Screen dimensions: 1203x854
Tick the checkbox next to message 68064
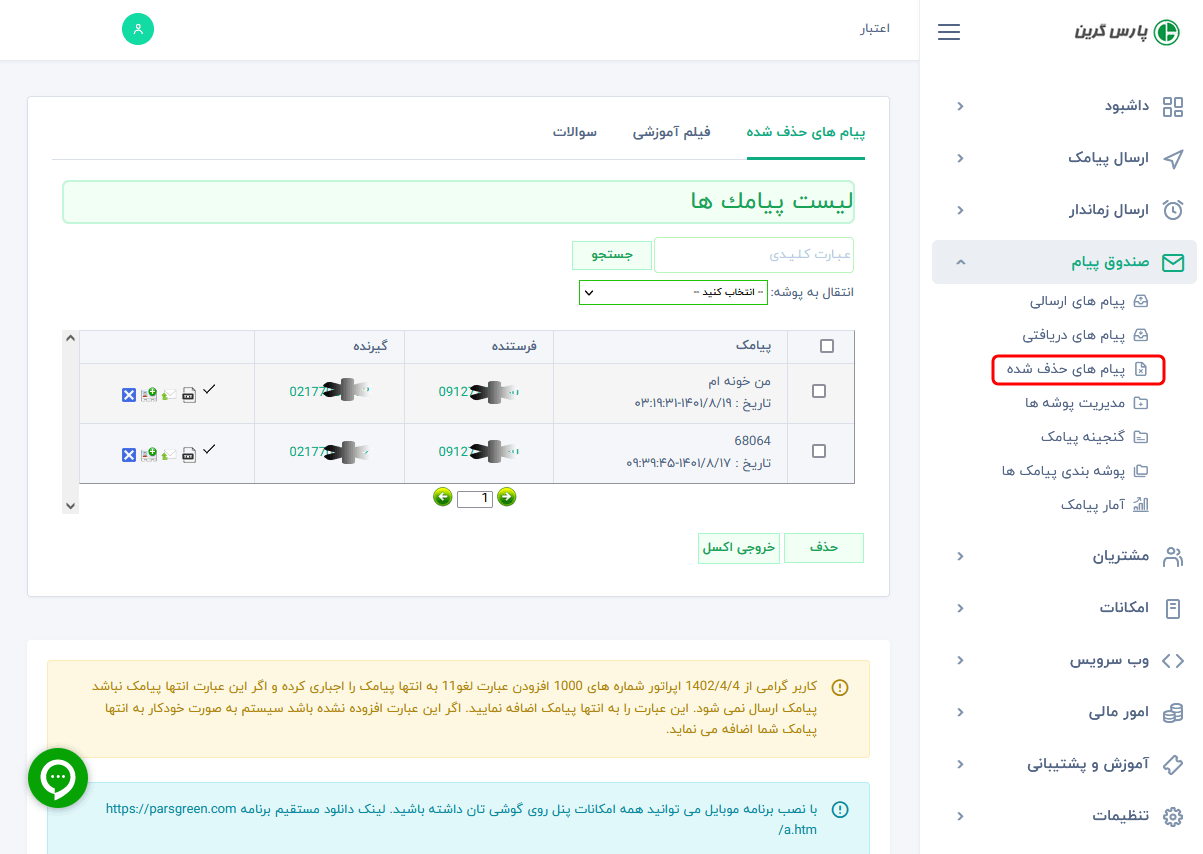tap(820, 451)
